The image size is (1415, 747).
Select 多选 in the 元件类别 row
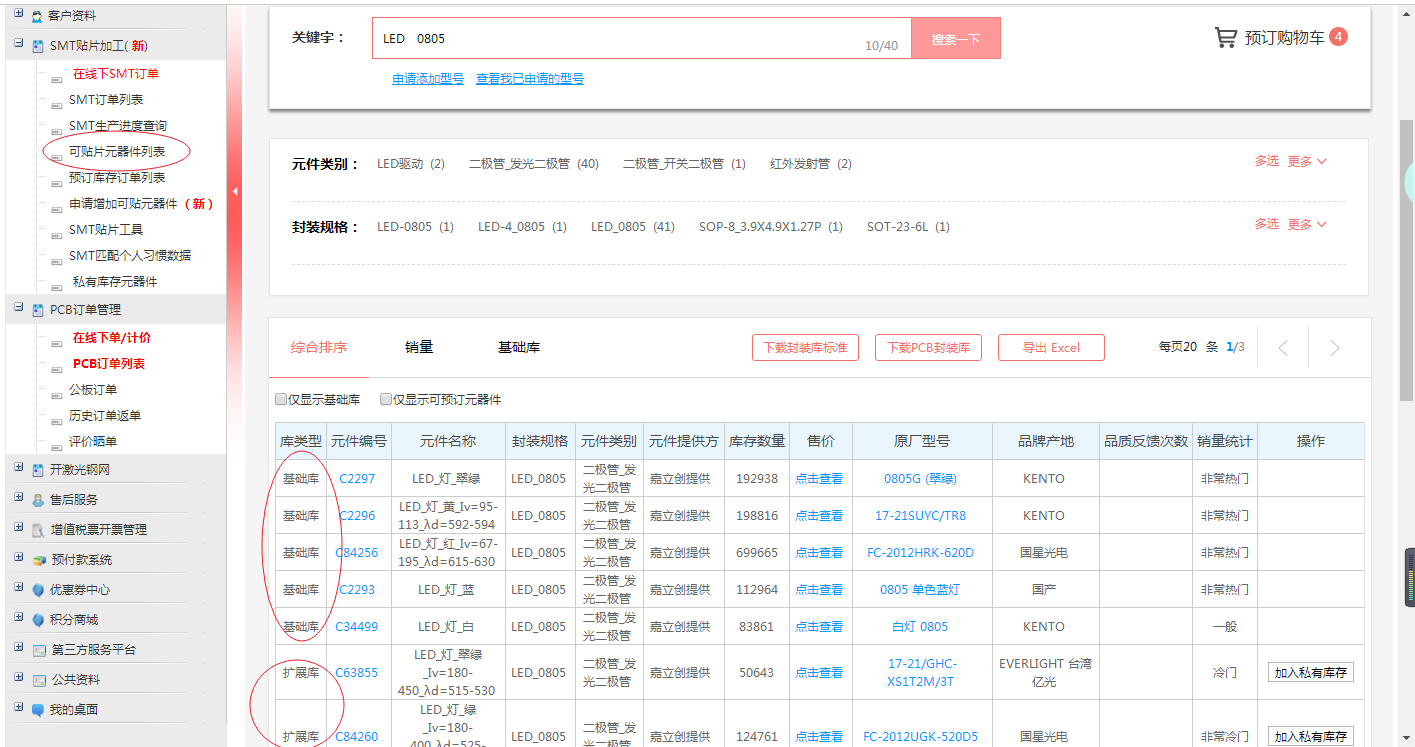point(1266,162)
